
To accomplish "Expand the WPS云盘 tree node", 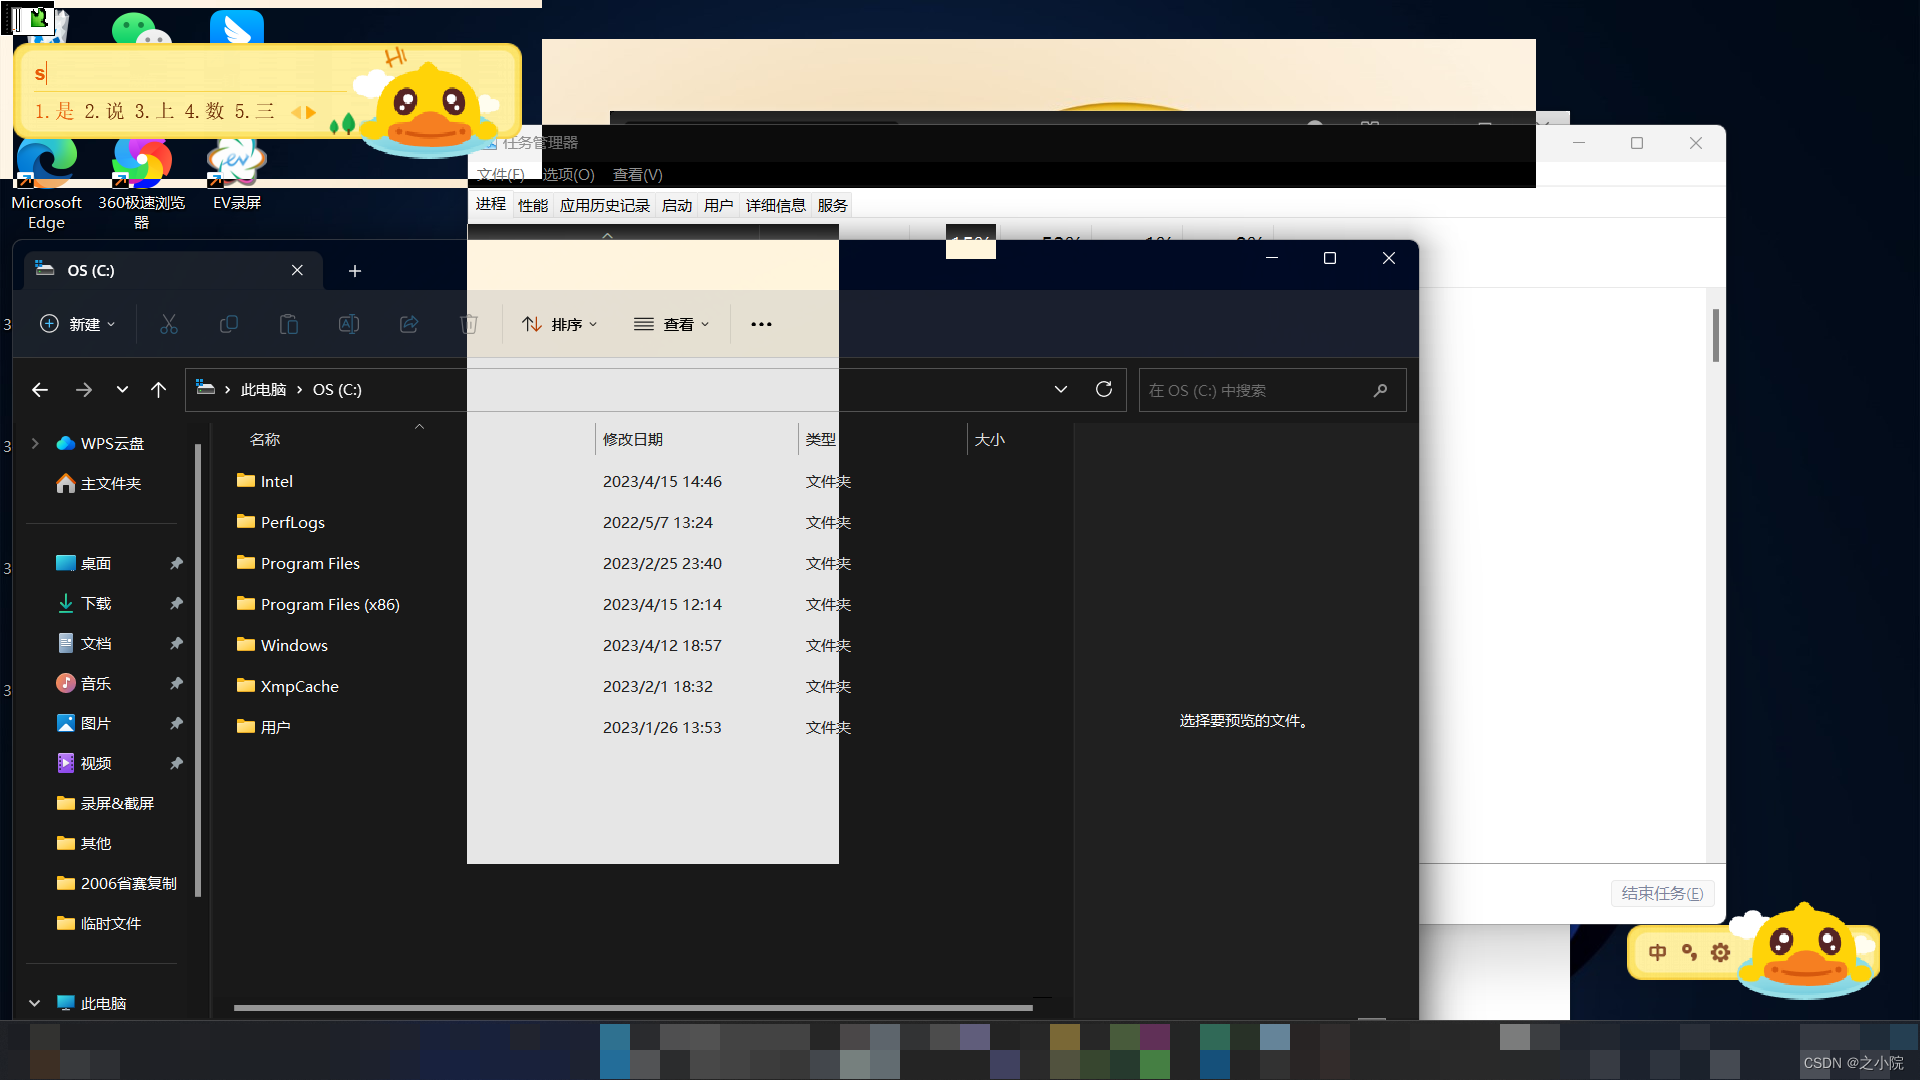I will tap(35, 443).
